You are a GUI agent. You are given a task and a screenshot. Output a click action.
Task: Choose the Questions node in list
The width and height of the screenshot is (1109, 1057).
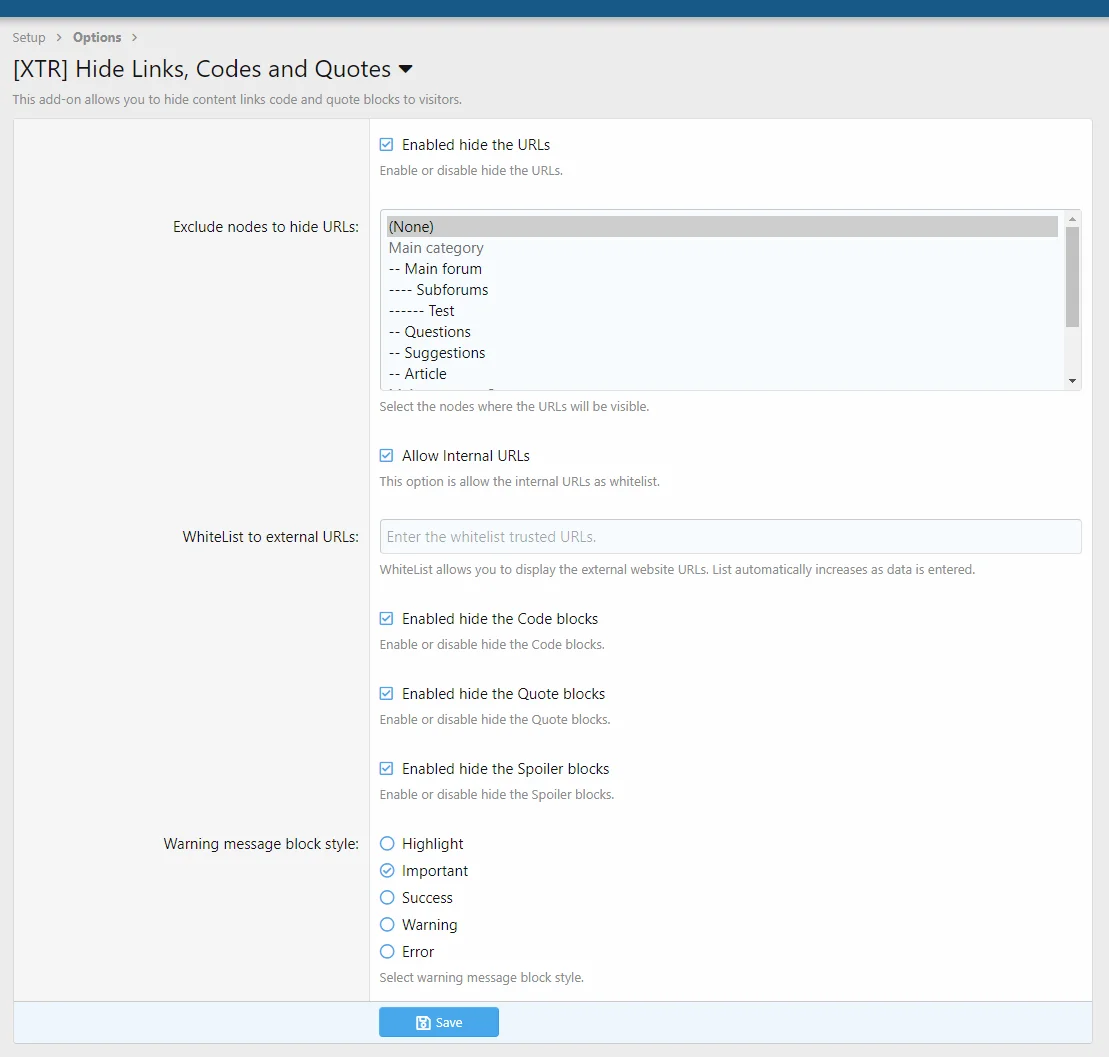[437, 332]
